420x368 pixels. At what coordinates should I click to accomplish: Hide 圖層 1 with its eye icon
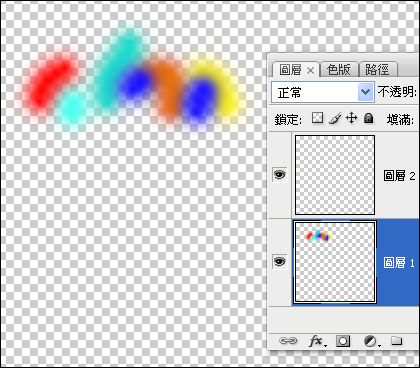[x=279, y=261]
